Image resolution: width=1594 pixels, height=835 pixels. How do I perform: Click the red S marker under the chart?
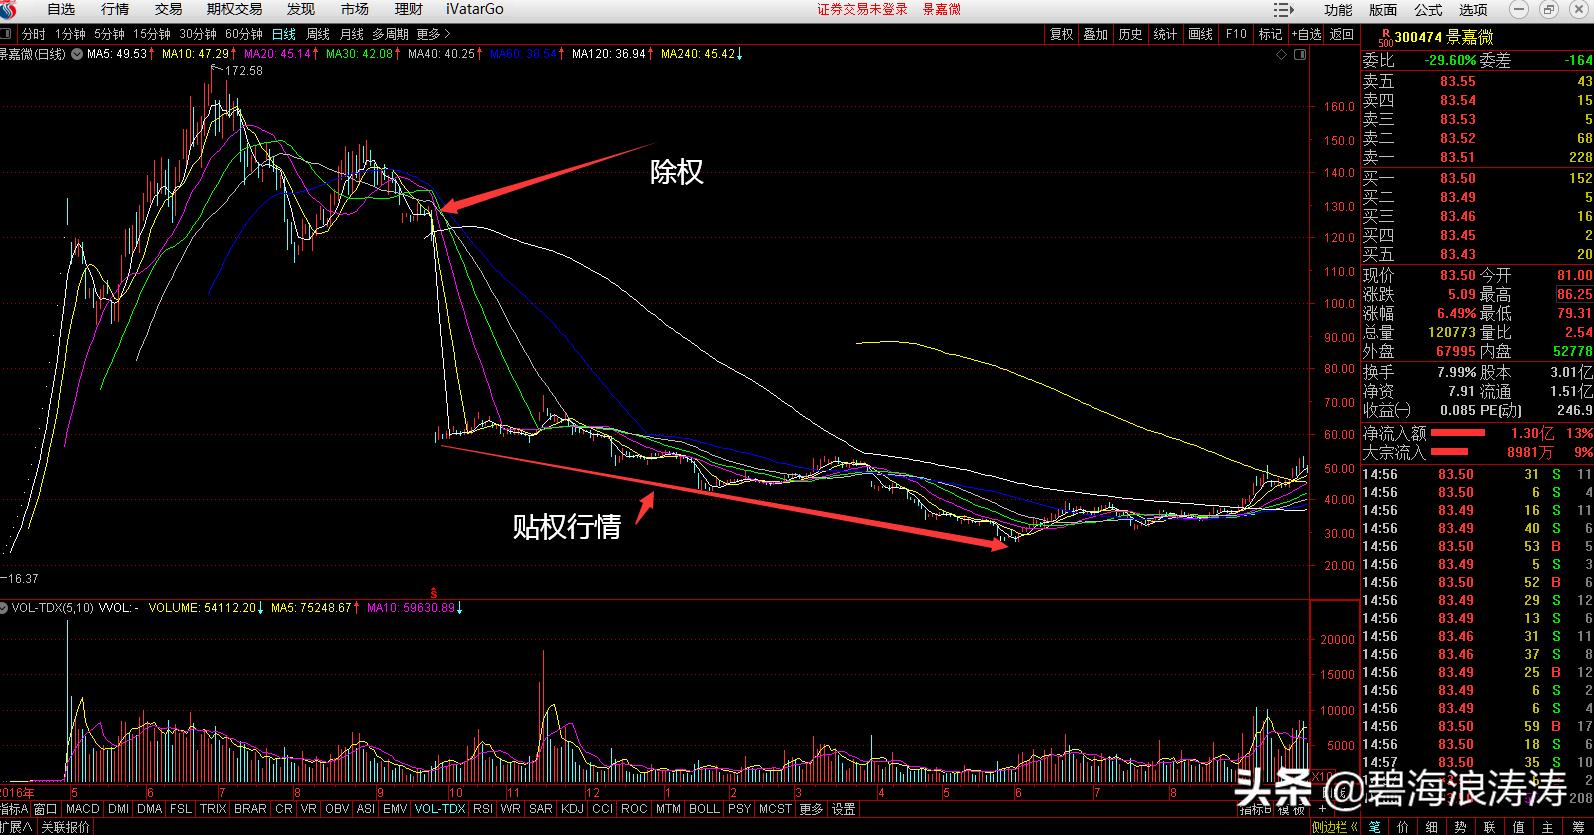434,592
